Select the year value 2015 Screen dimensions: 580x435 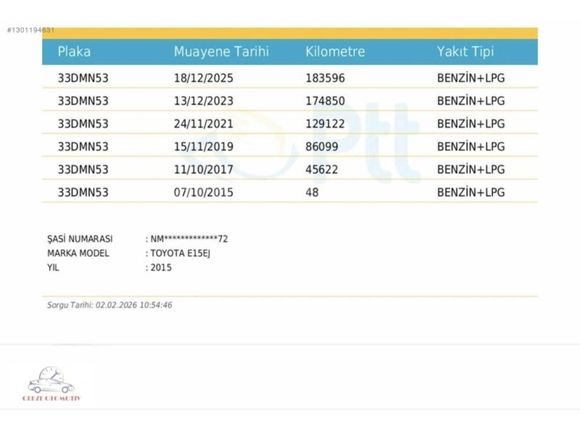tap(161, 268)
